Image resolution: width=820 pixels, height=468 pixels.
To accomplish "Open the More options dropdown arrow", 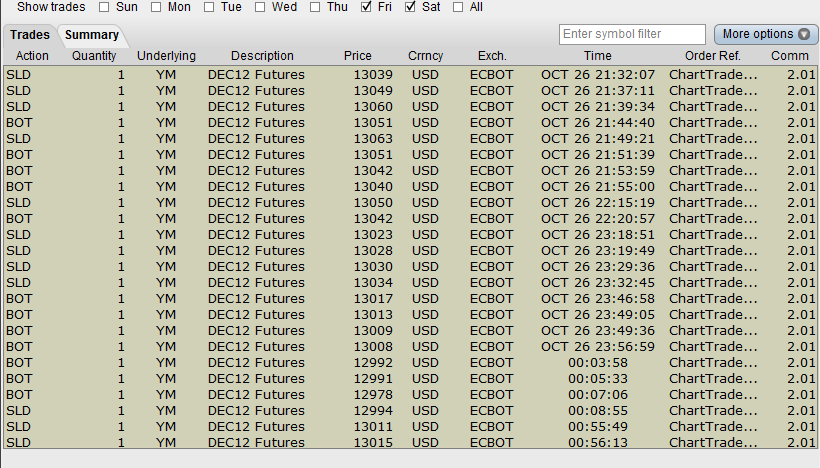I will pos(804,35).
